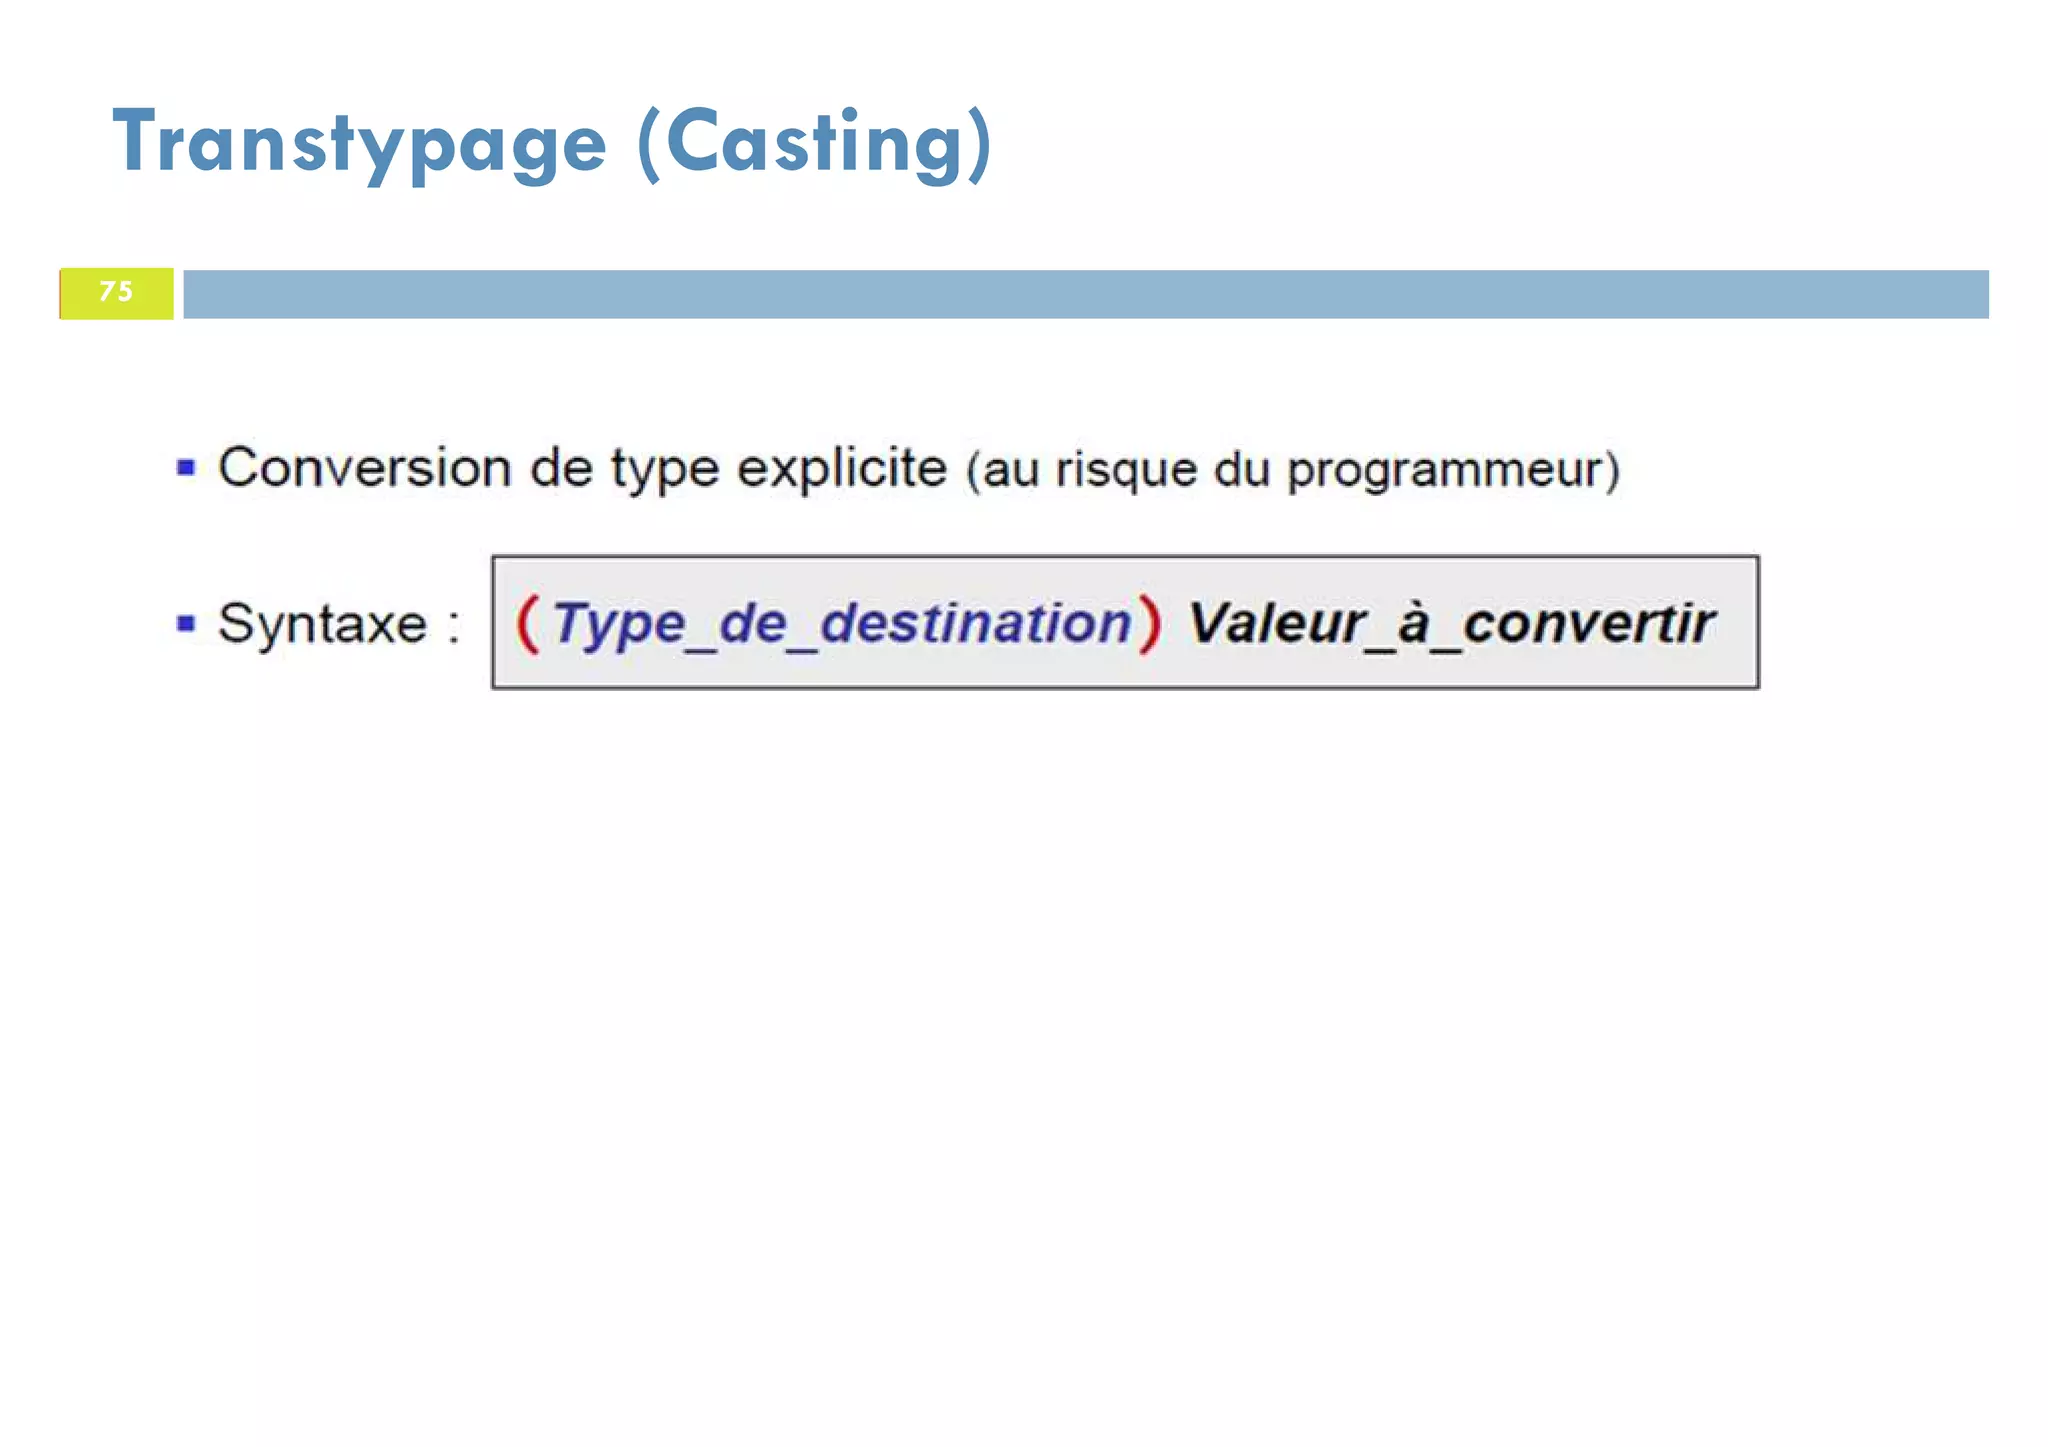Click the text "Valeur_à_convertir"
This screenshot has height=1447, width=2048.
(x=1451, y=624)
